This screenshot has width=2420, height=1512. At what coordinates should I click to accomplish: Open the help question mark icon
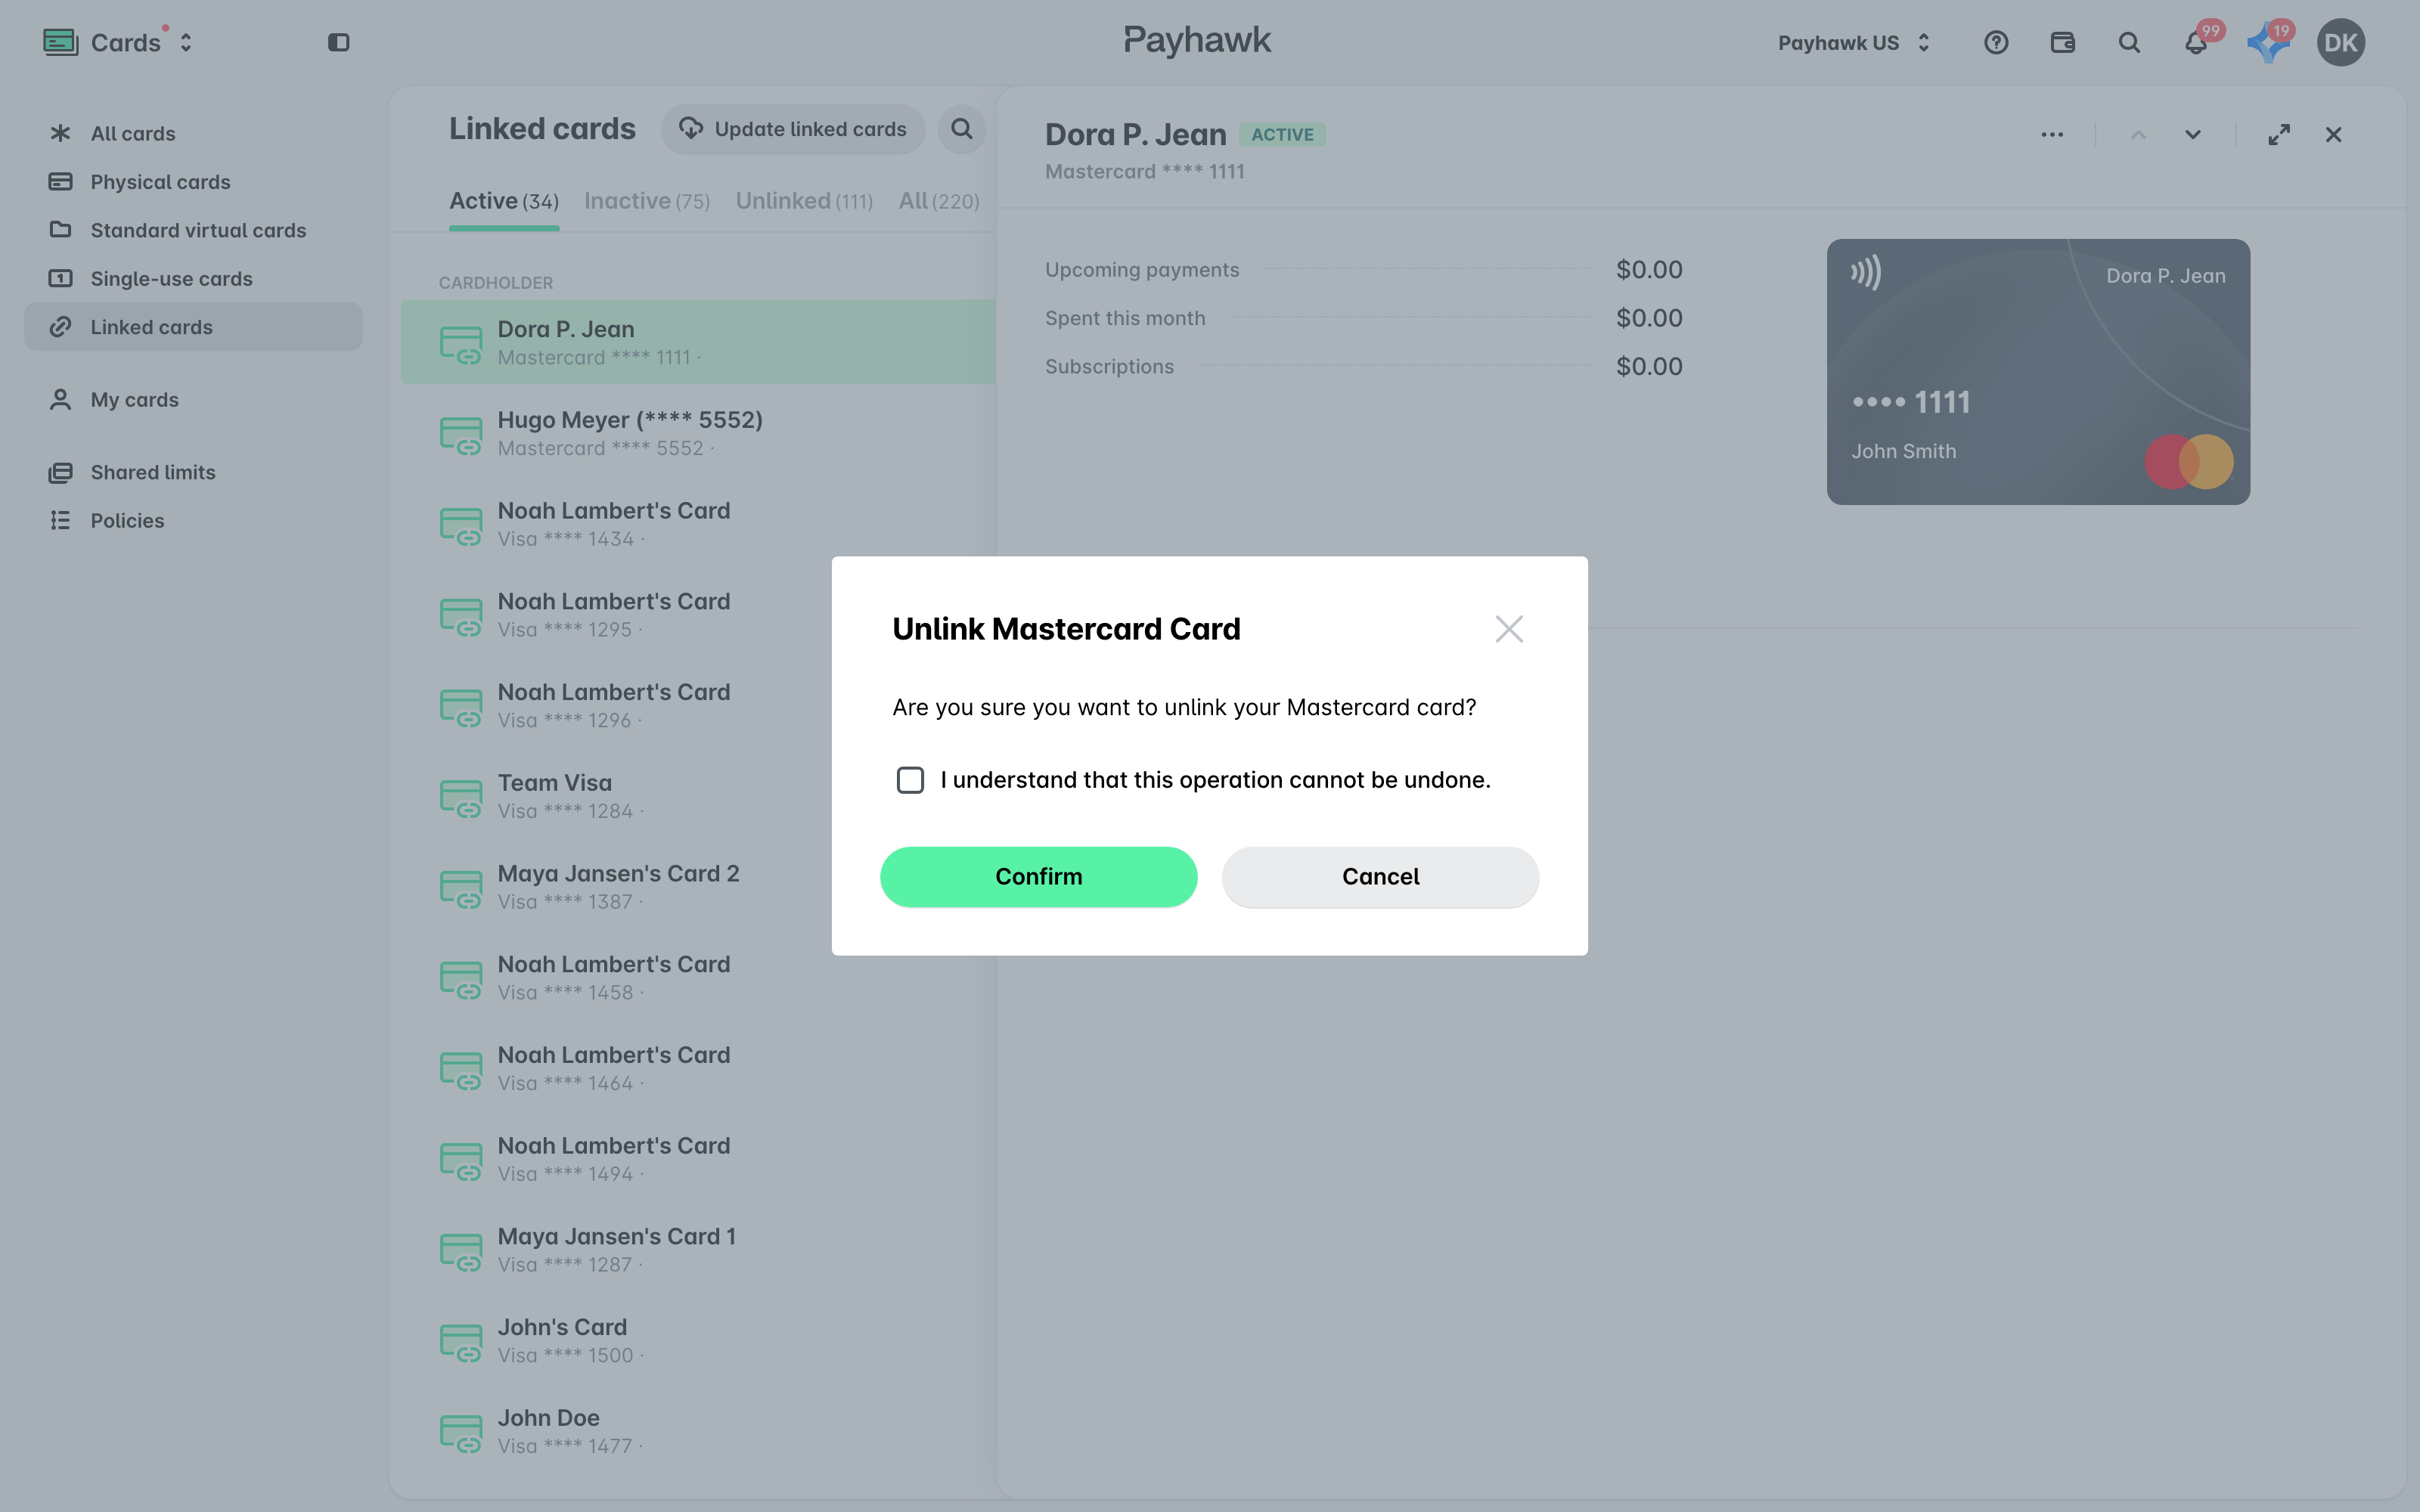coord(1996,42)
